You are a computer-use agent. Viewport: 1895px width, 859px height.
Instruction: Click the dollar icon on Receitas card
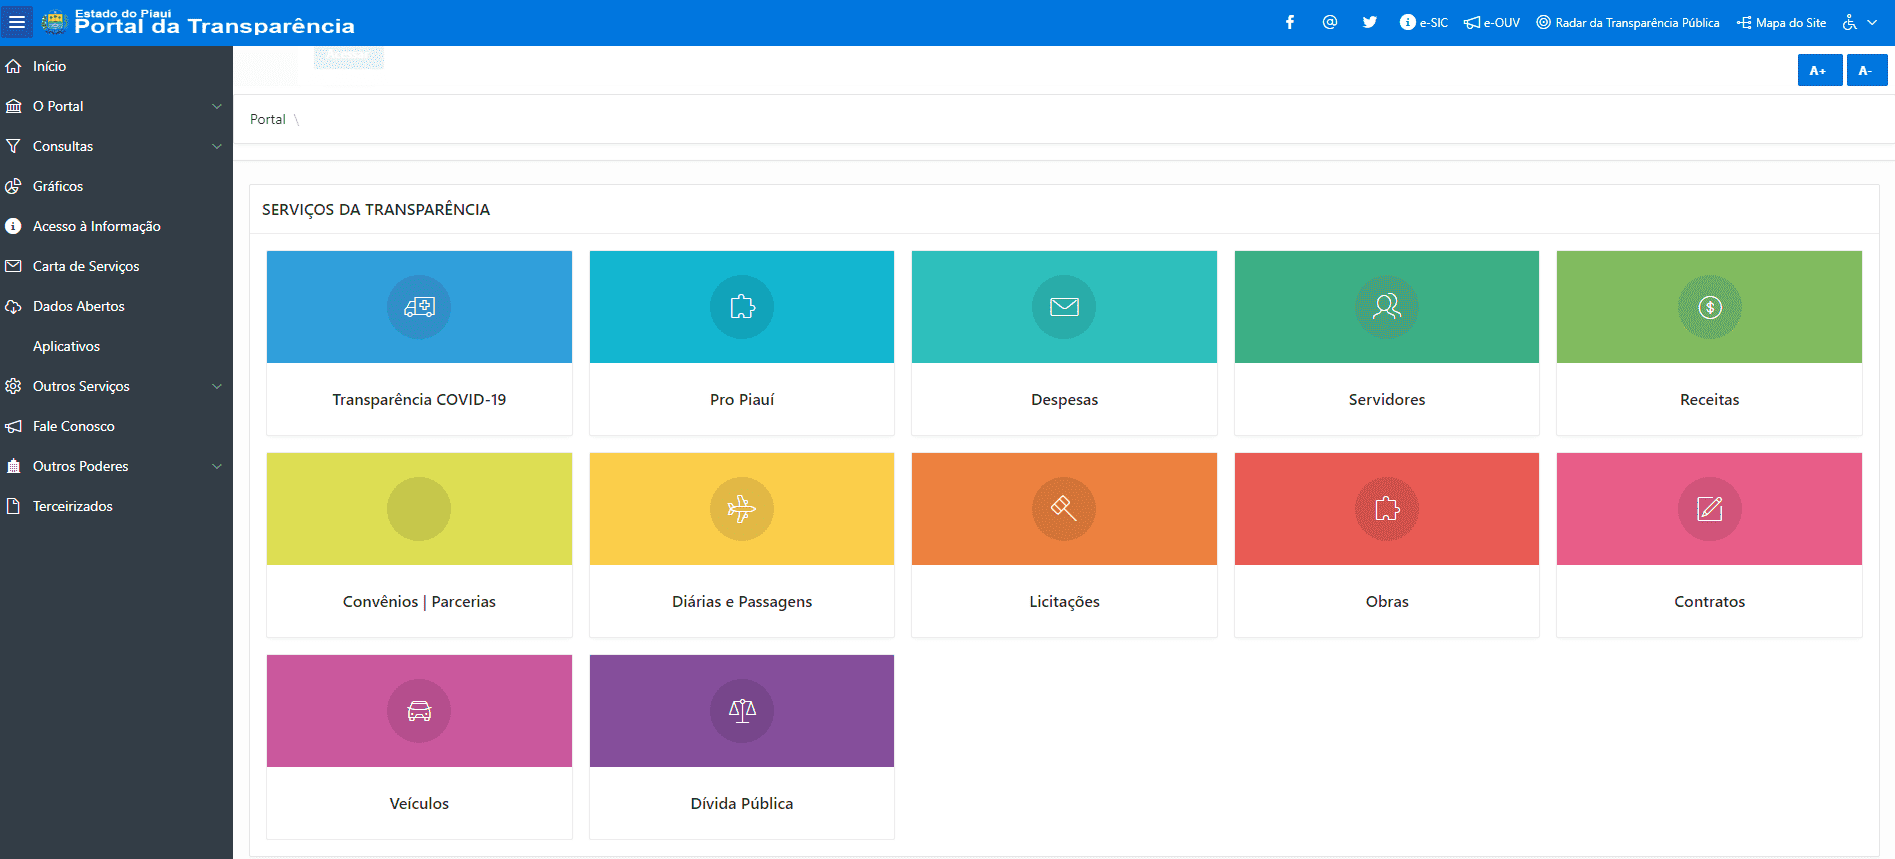[x=1710, y=307]
